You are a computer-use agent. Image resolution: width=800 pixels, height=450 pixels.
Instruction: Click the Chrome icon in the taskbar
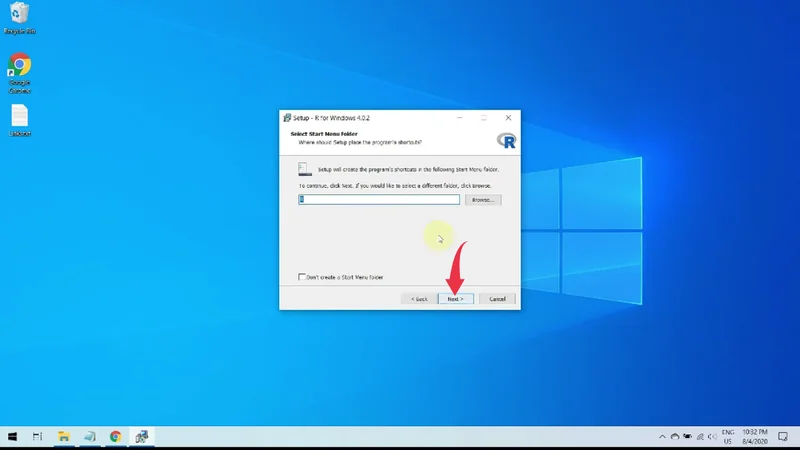116,437
